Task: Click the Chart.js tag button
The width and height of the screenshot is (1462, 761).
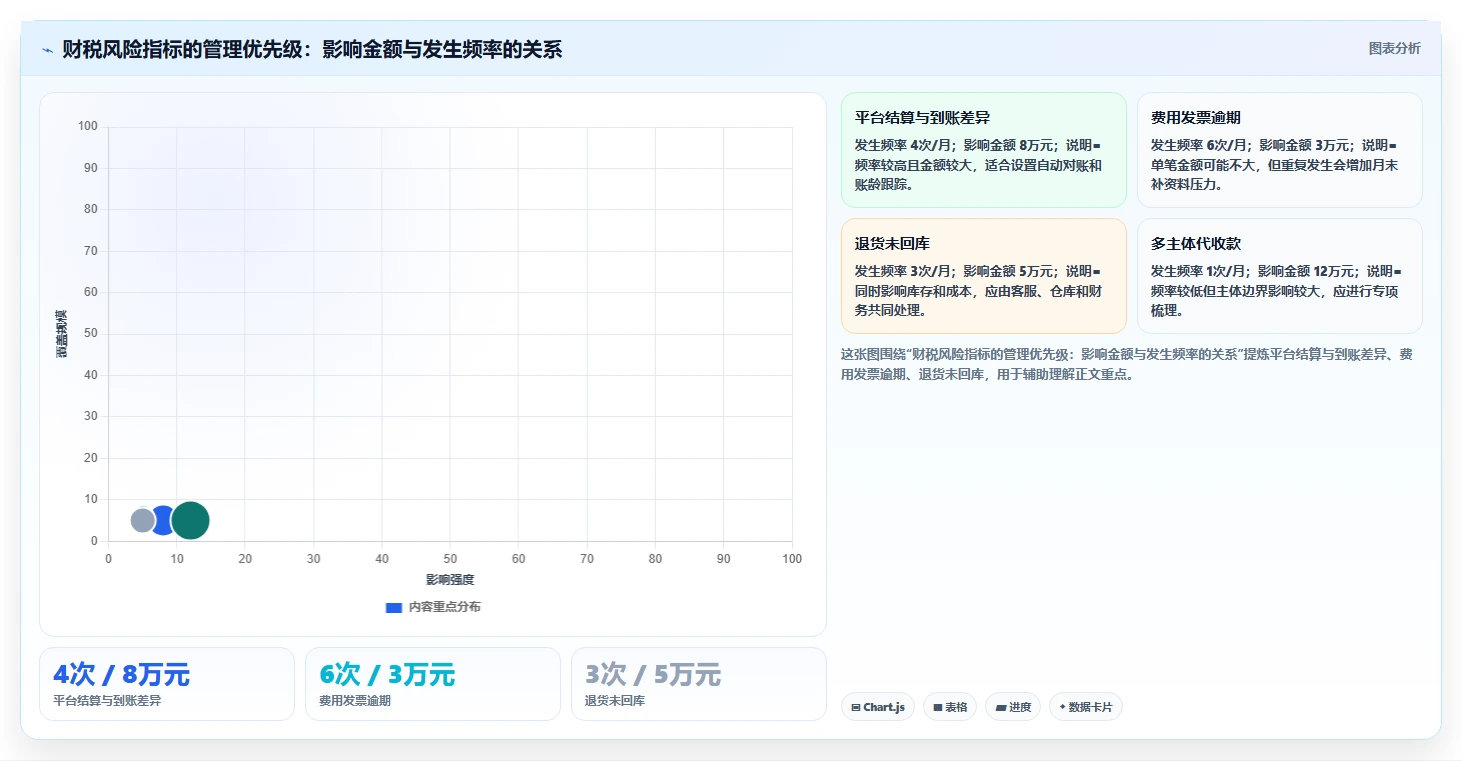Action: pos(878,707)
